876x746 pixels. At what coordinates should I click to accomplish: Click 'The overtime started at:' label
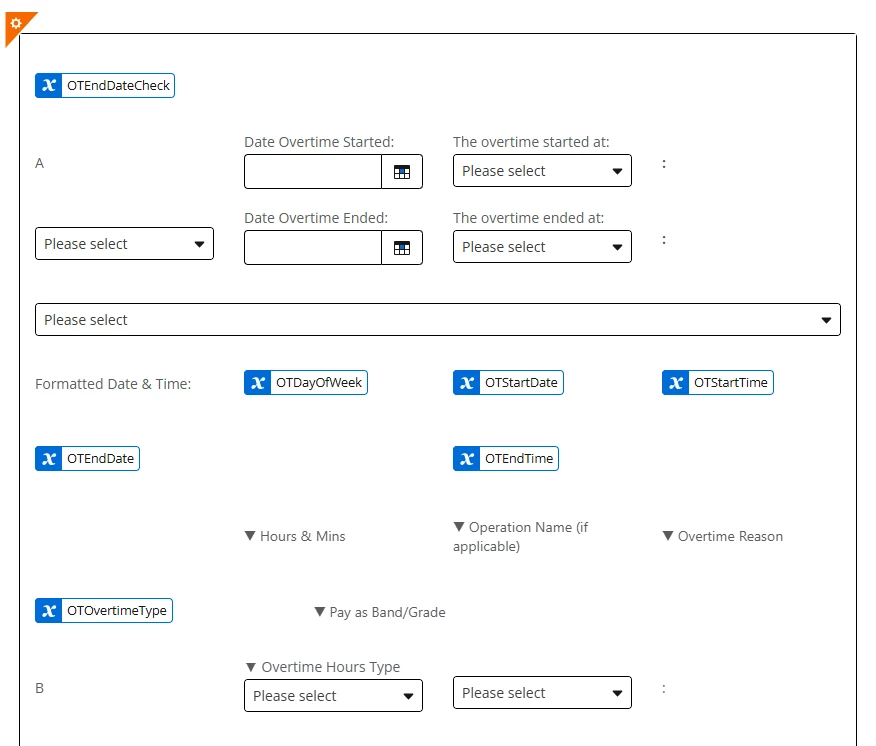coord(531,142)
